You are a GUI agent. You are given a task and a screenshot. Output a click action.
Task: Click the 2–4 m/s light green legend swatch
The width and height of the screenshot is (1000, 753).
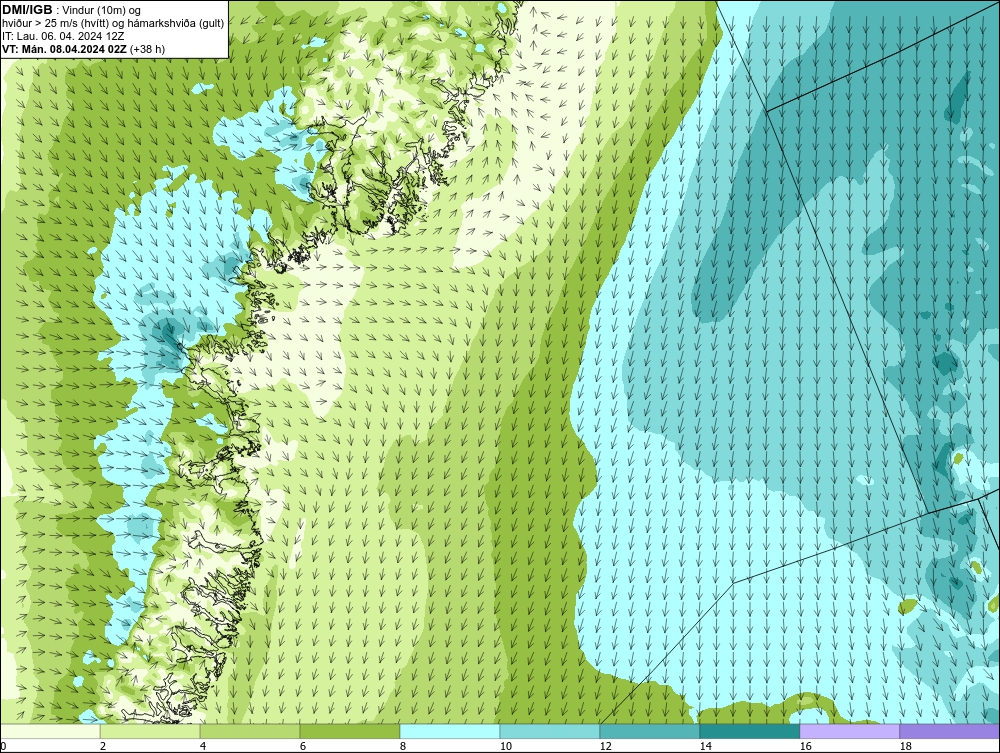pos(150,731)
